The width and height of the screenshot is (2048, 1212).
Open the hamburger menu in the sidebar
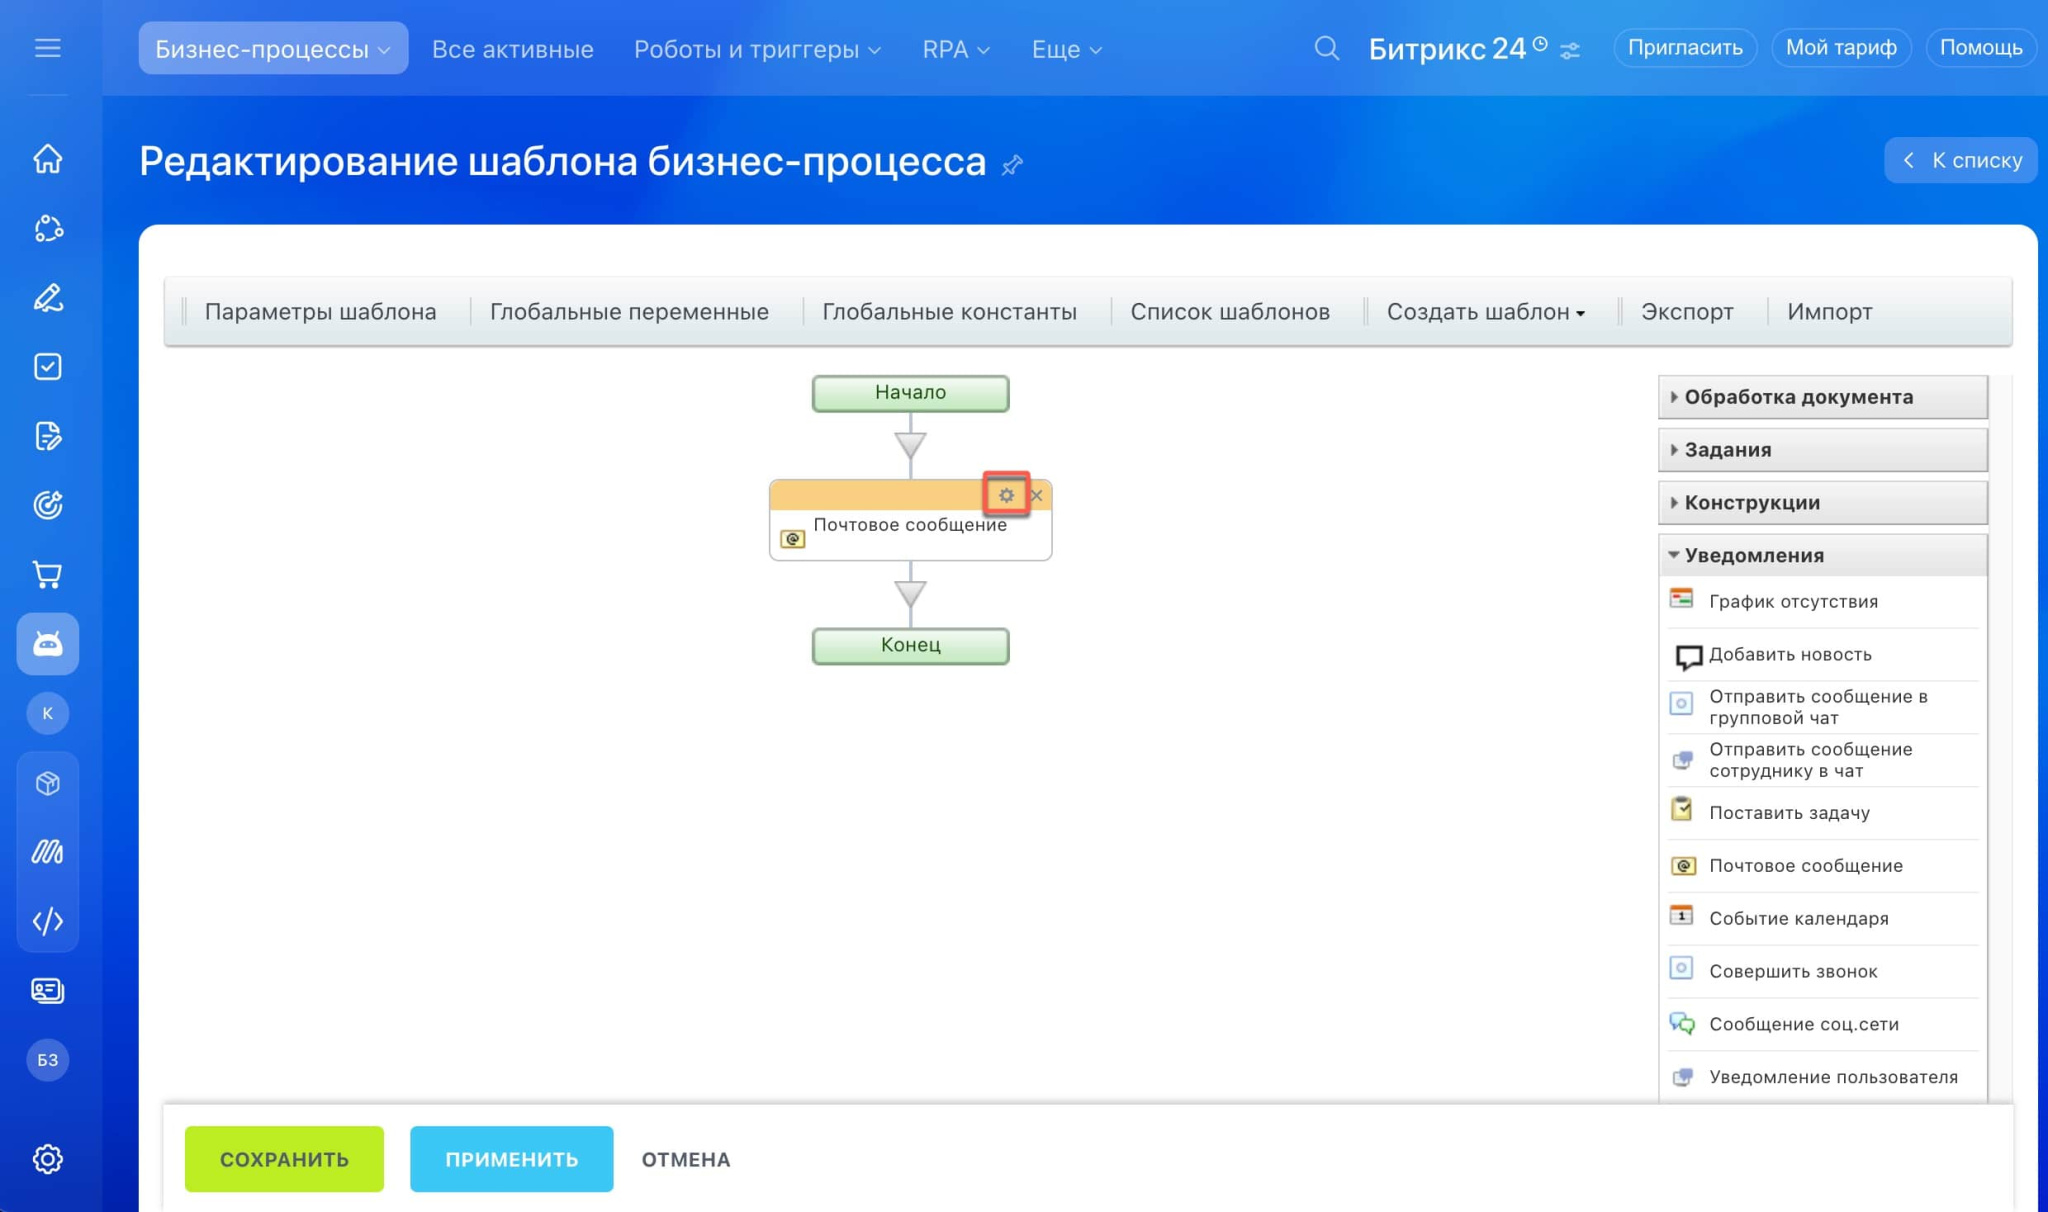(47, 48)
